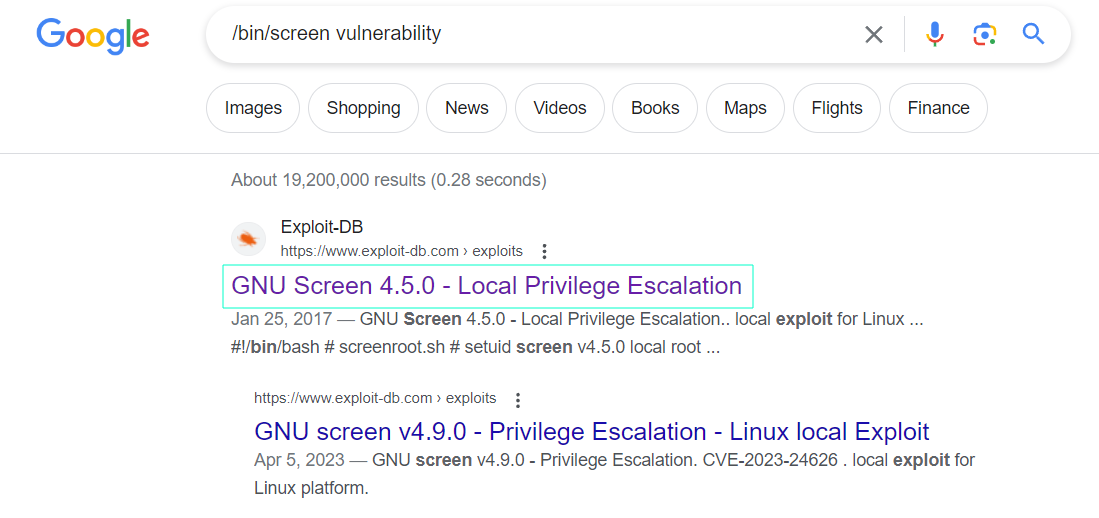
Task: Click the 'About 19,200,000 results' text
Action: (388, 180)
